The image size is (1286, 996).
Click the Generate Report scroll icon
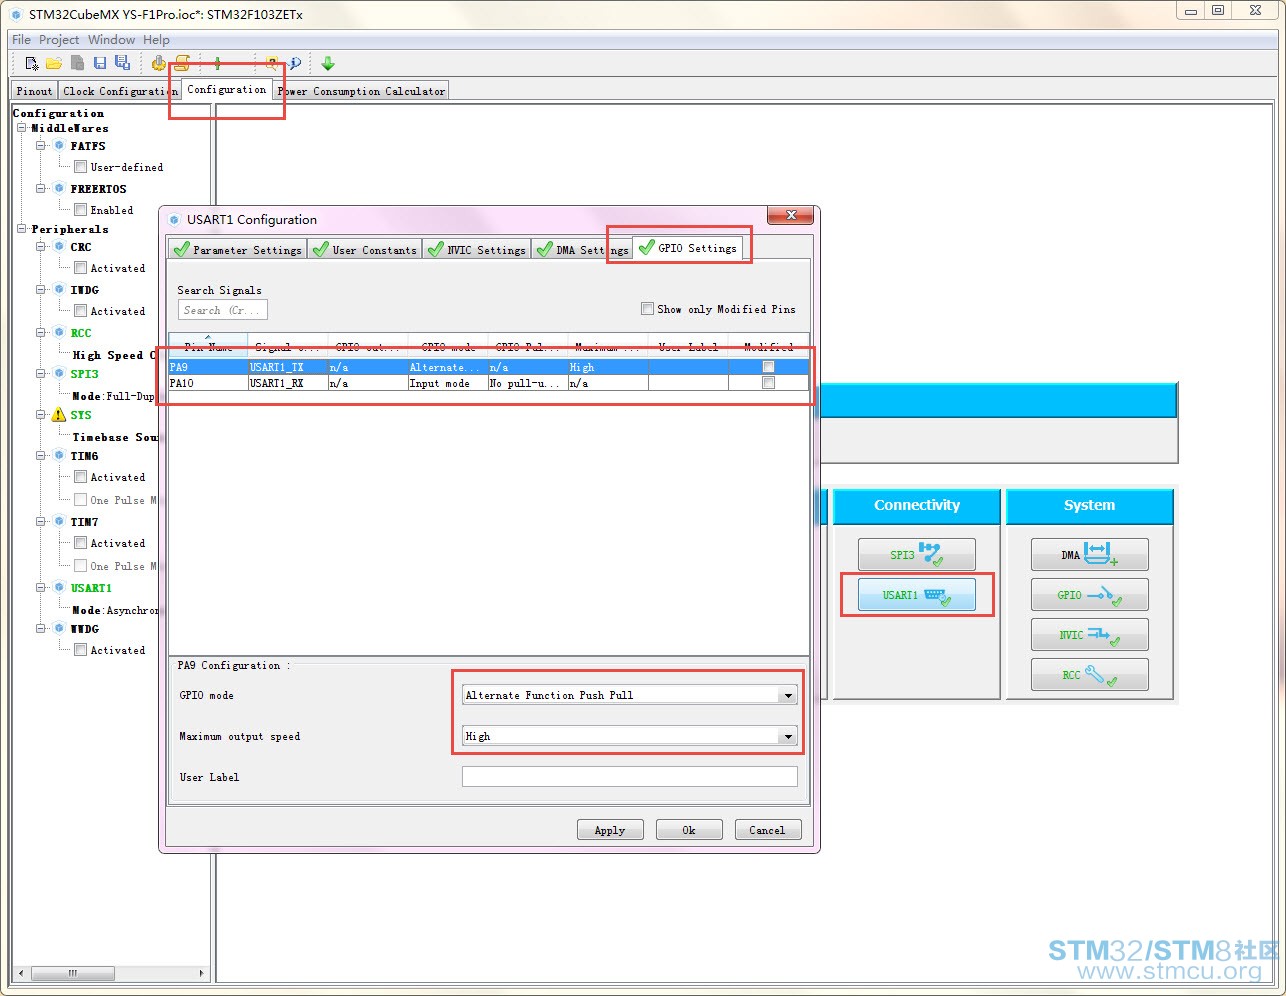click(182, 63)
